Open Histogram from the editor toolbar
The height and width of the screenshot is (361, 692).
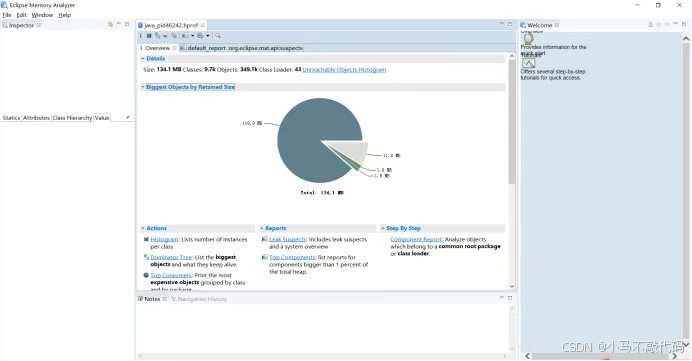coord(149,36)
